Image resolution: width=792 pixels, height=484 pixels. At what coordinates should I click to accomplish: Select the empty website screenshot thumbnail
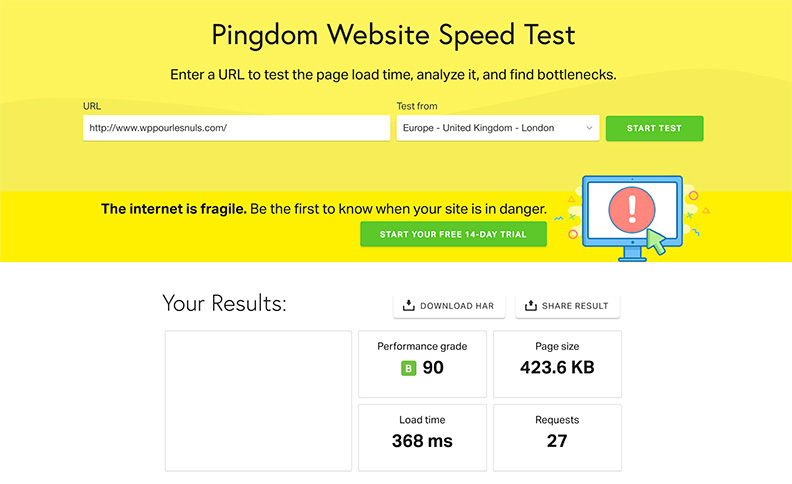[258, 400]
